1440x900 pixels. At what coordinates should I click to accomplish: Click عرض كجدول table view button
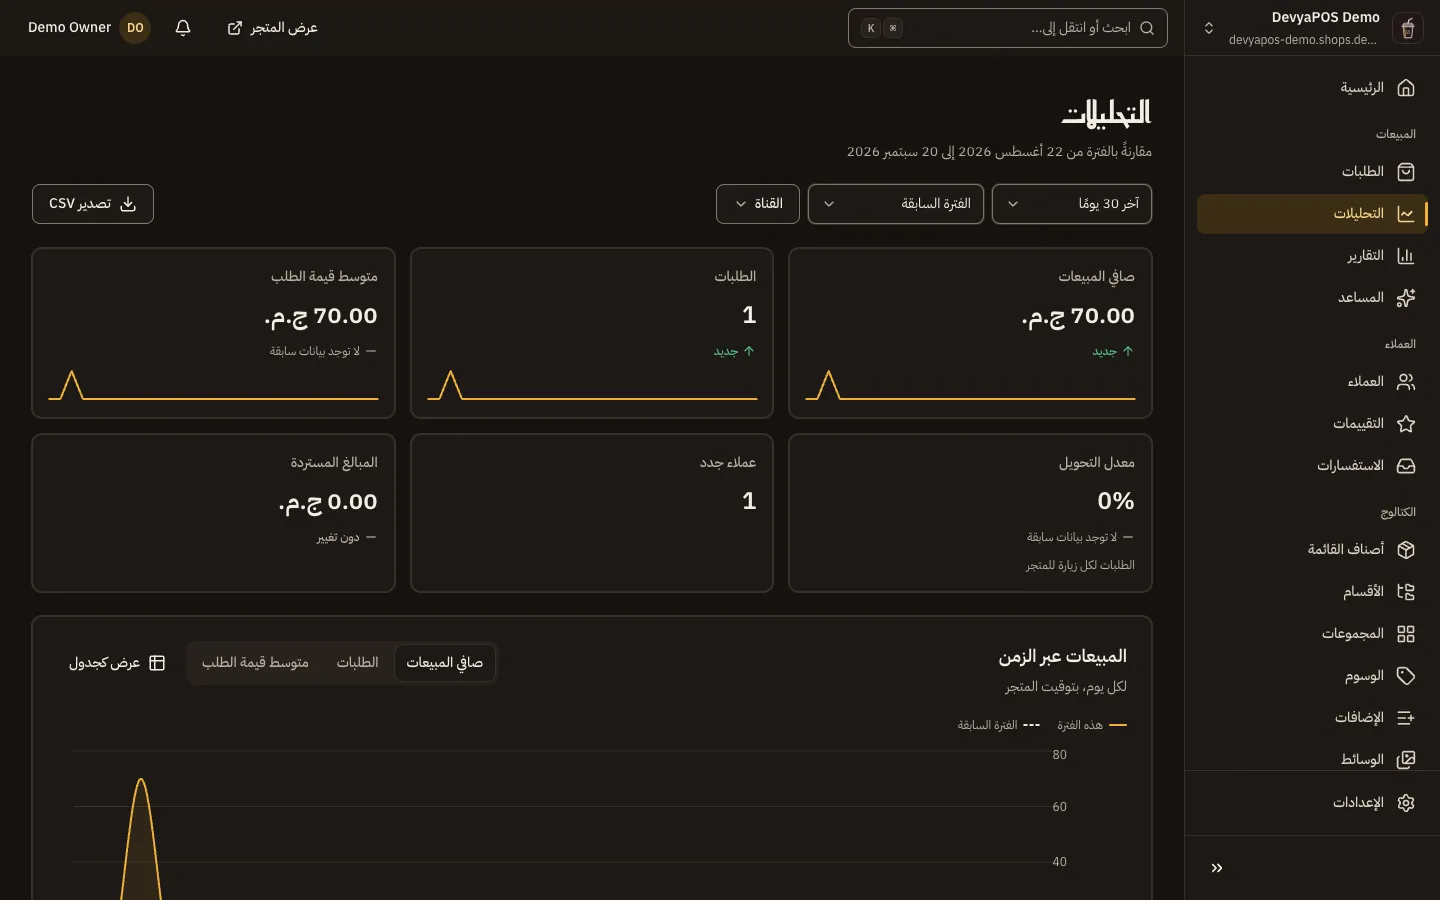117,663
